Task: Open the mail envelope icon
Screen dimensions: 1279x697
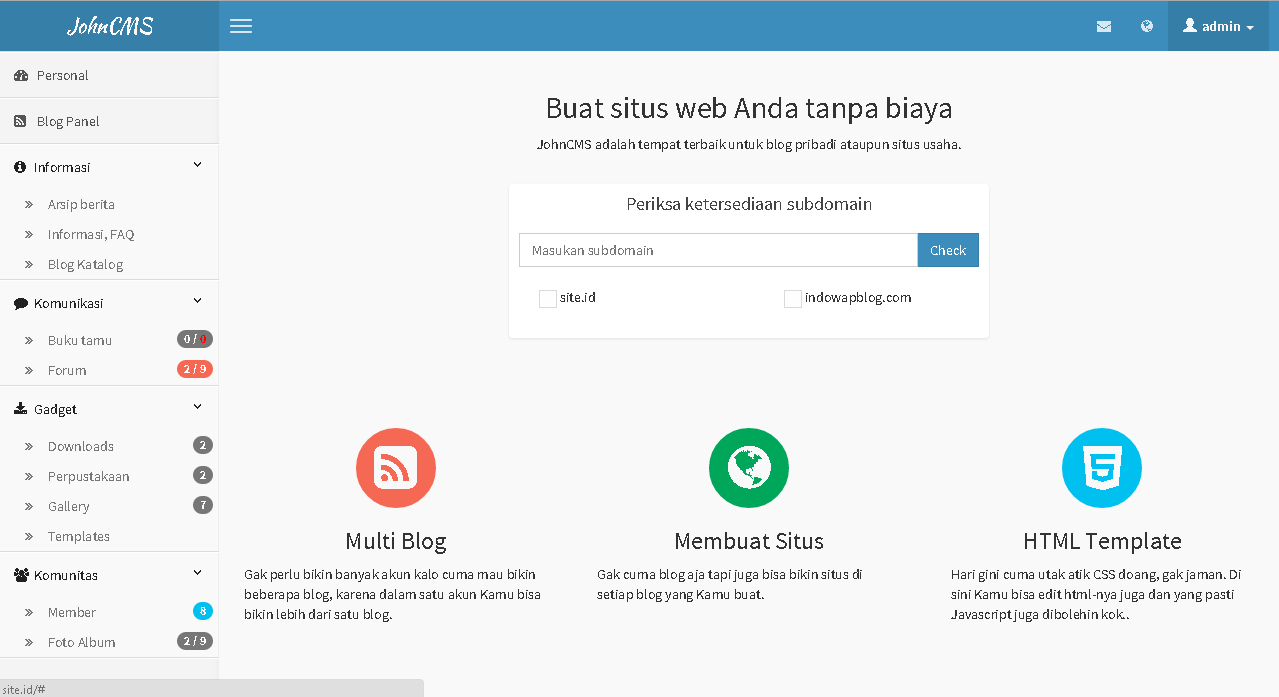Action: pyautogui.click(x=1104, y=27)
